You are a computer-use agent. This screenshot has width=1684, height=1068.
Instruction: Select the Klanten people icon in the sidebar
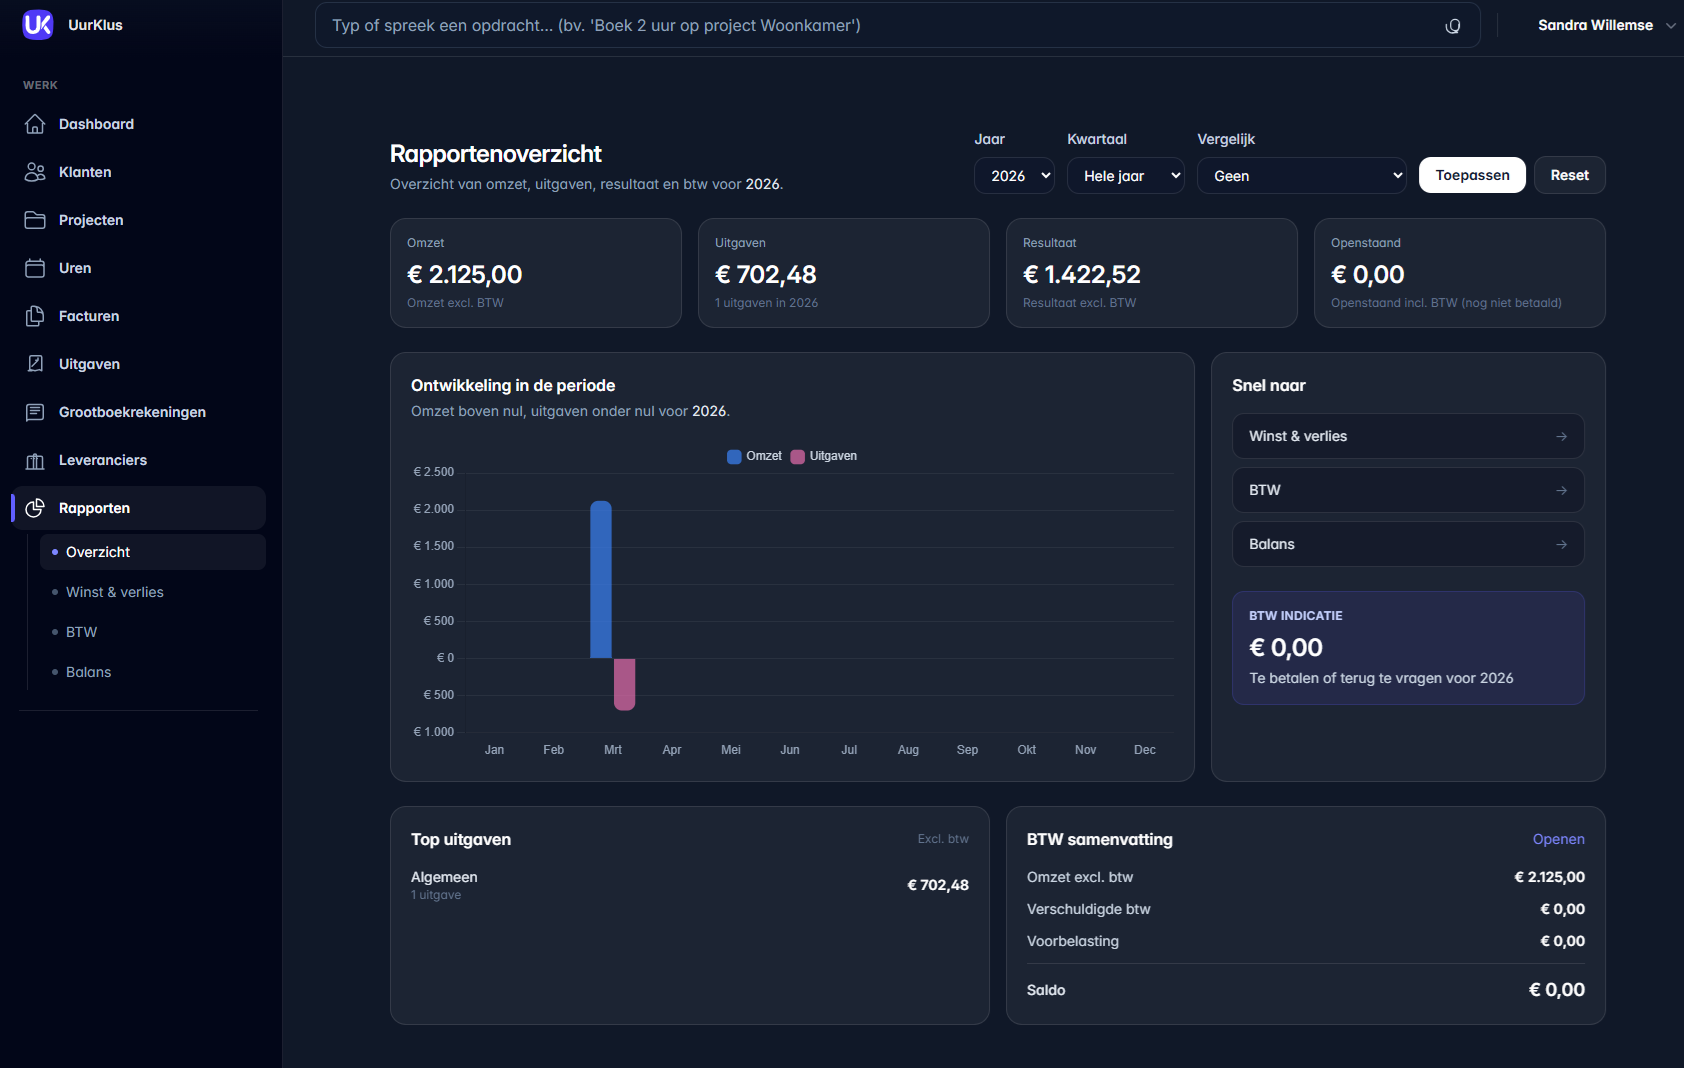(x=36, y=171)
